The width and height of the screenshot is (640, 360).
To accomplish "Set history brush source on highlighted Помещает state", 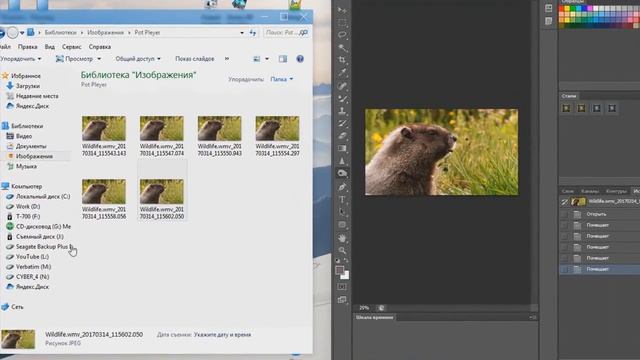I will [564, 269].
